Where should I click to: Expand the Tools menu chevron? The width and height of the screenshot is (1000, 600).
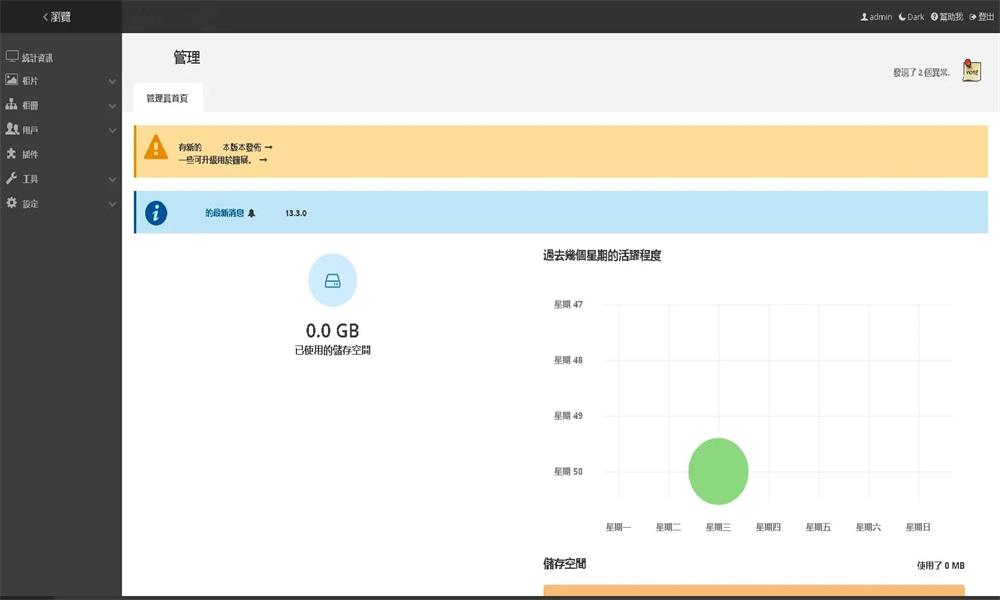pos(112,180)
